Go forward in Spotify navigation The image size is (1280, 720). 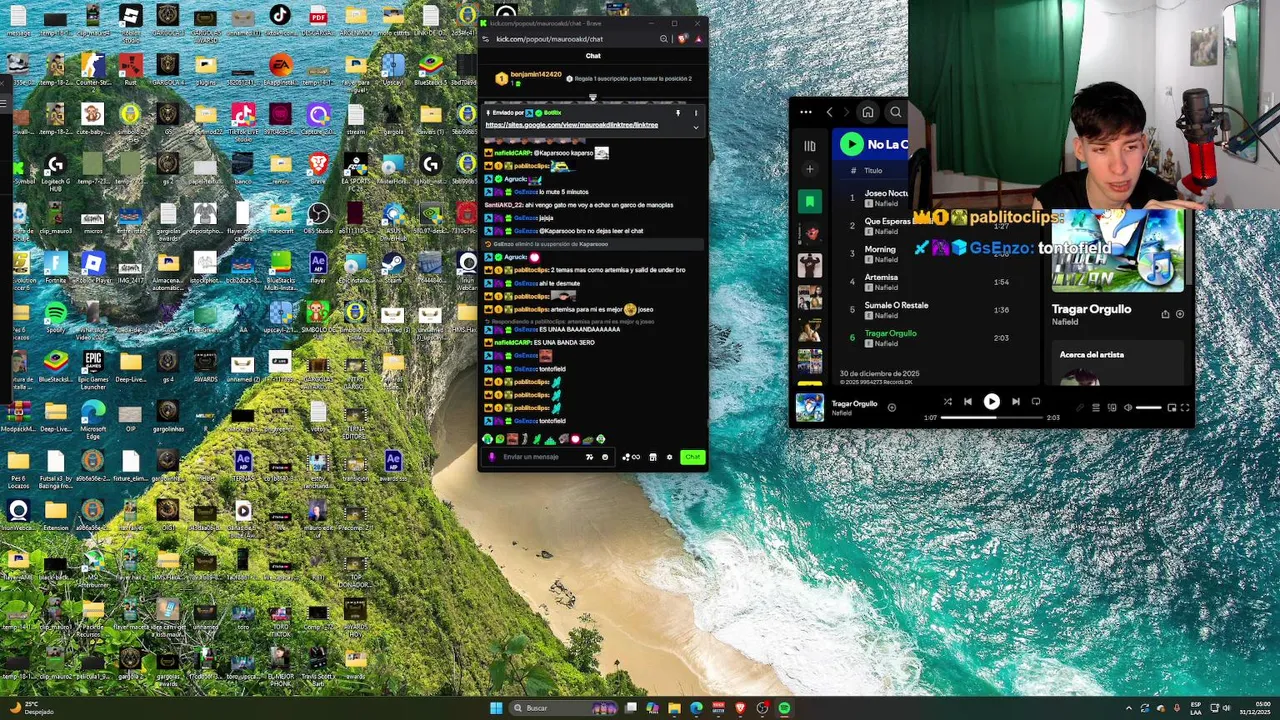click(x=846, y=112)
